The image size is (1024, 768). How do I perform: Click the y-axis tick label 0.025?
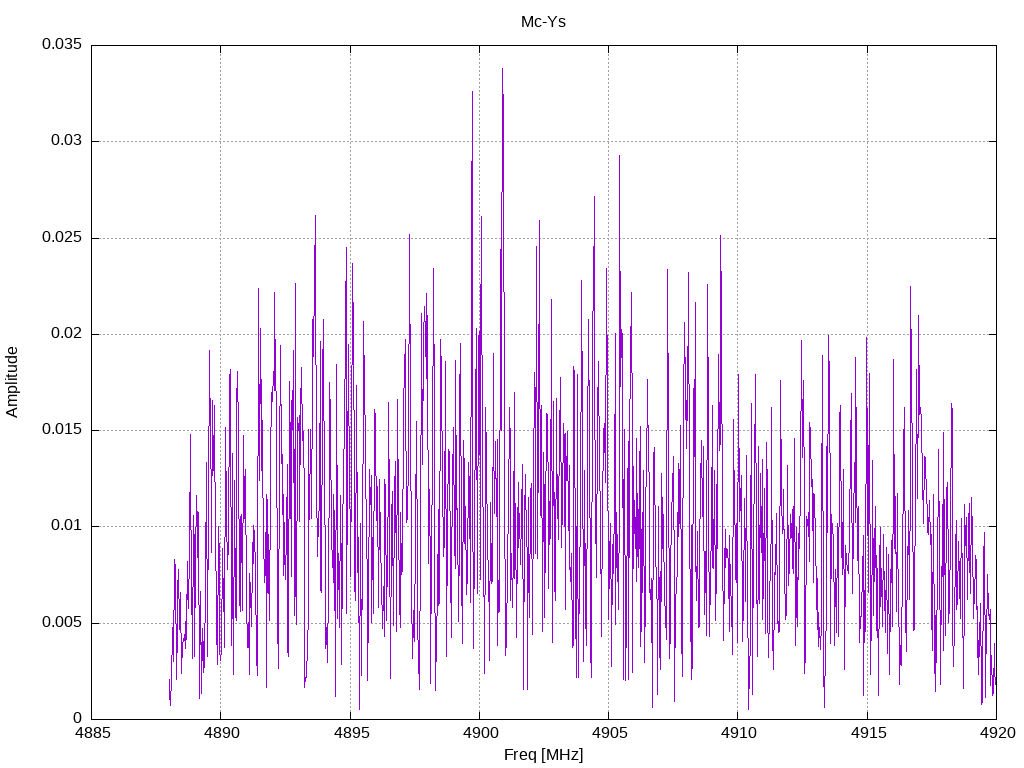tap(62, 237)
